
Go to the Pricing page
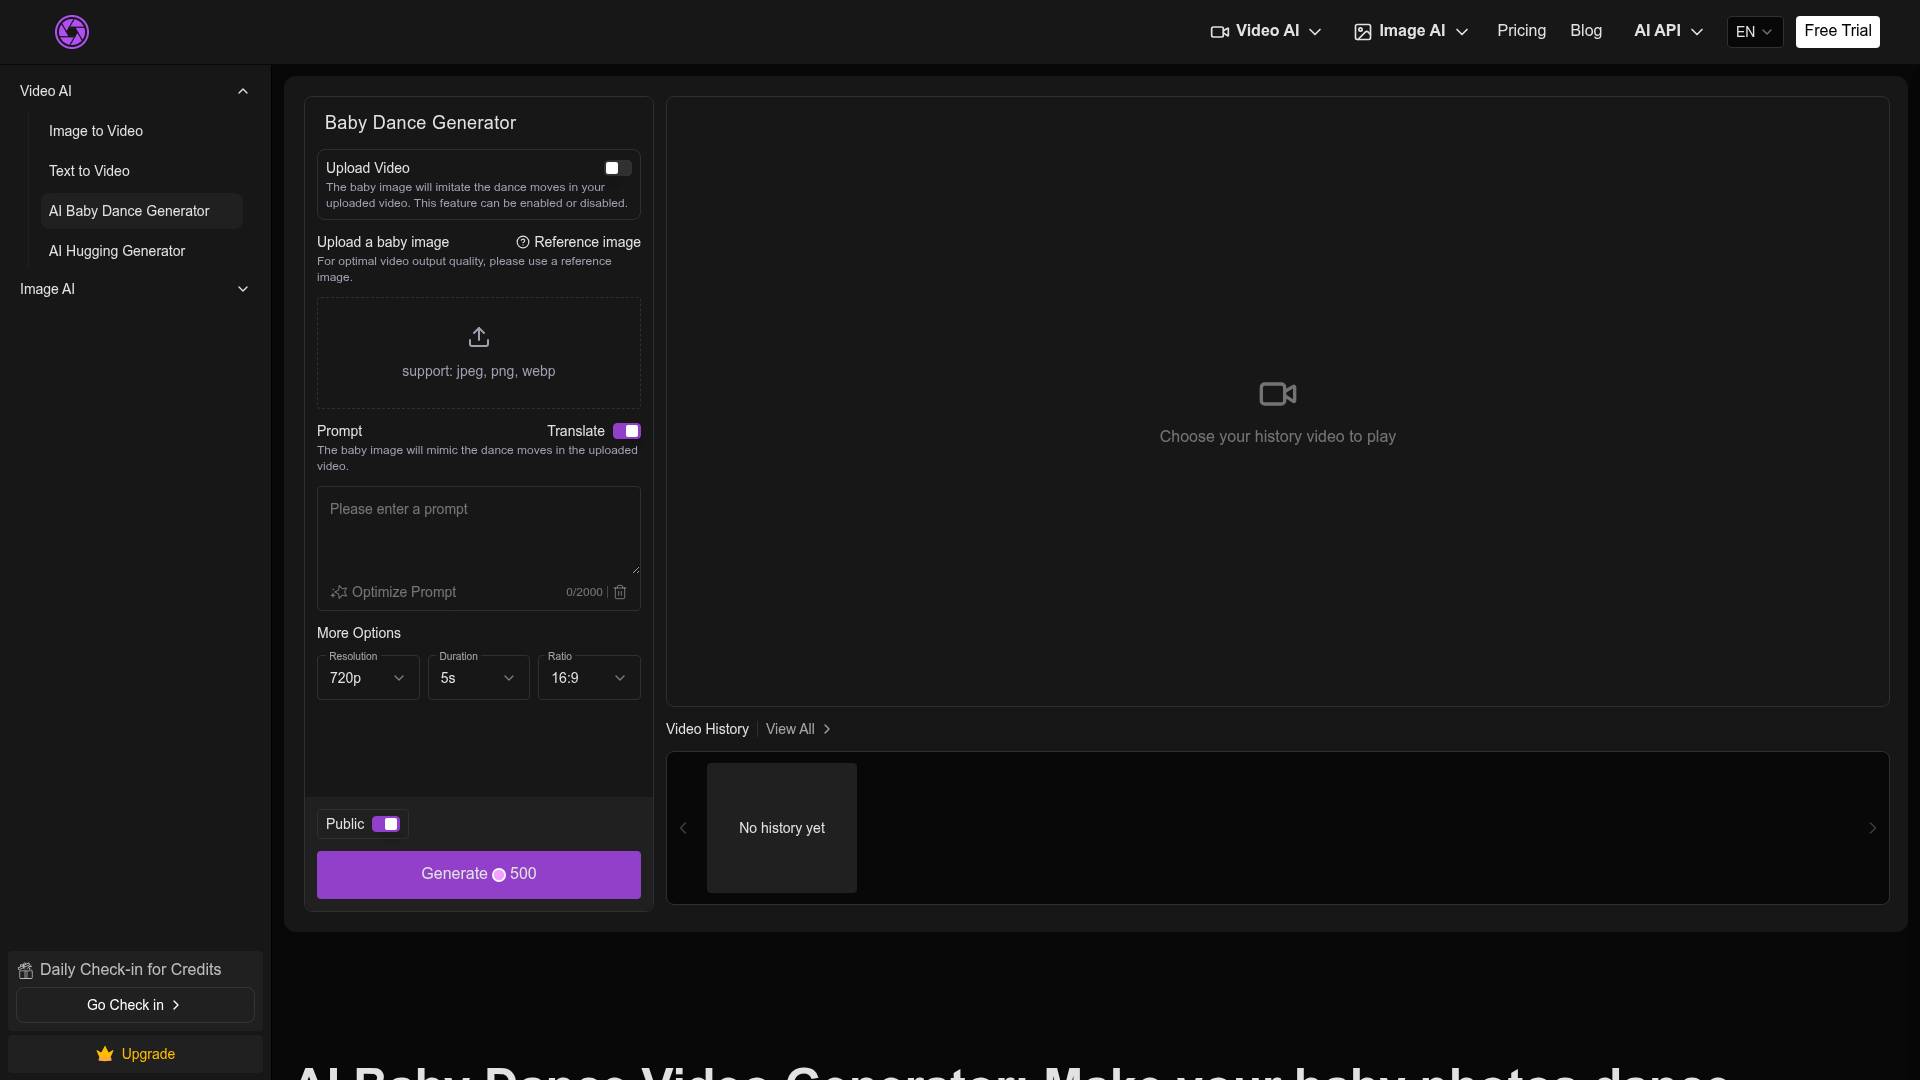tap(1521, 31)
